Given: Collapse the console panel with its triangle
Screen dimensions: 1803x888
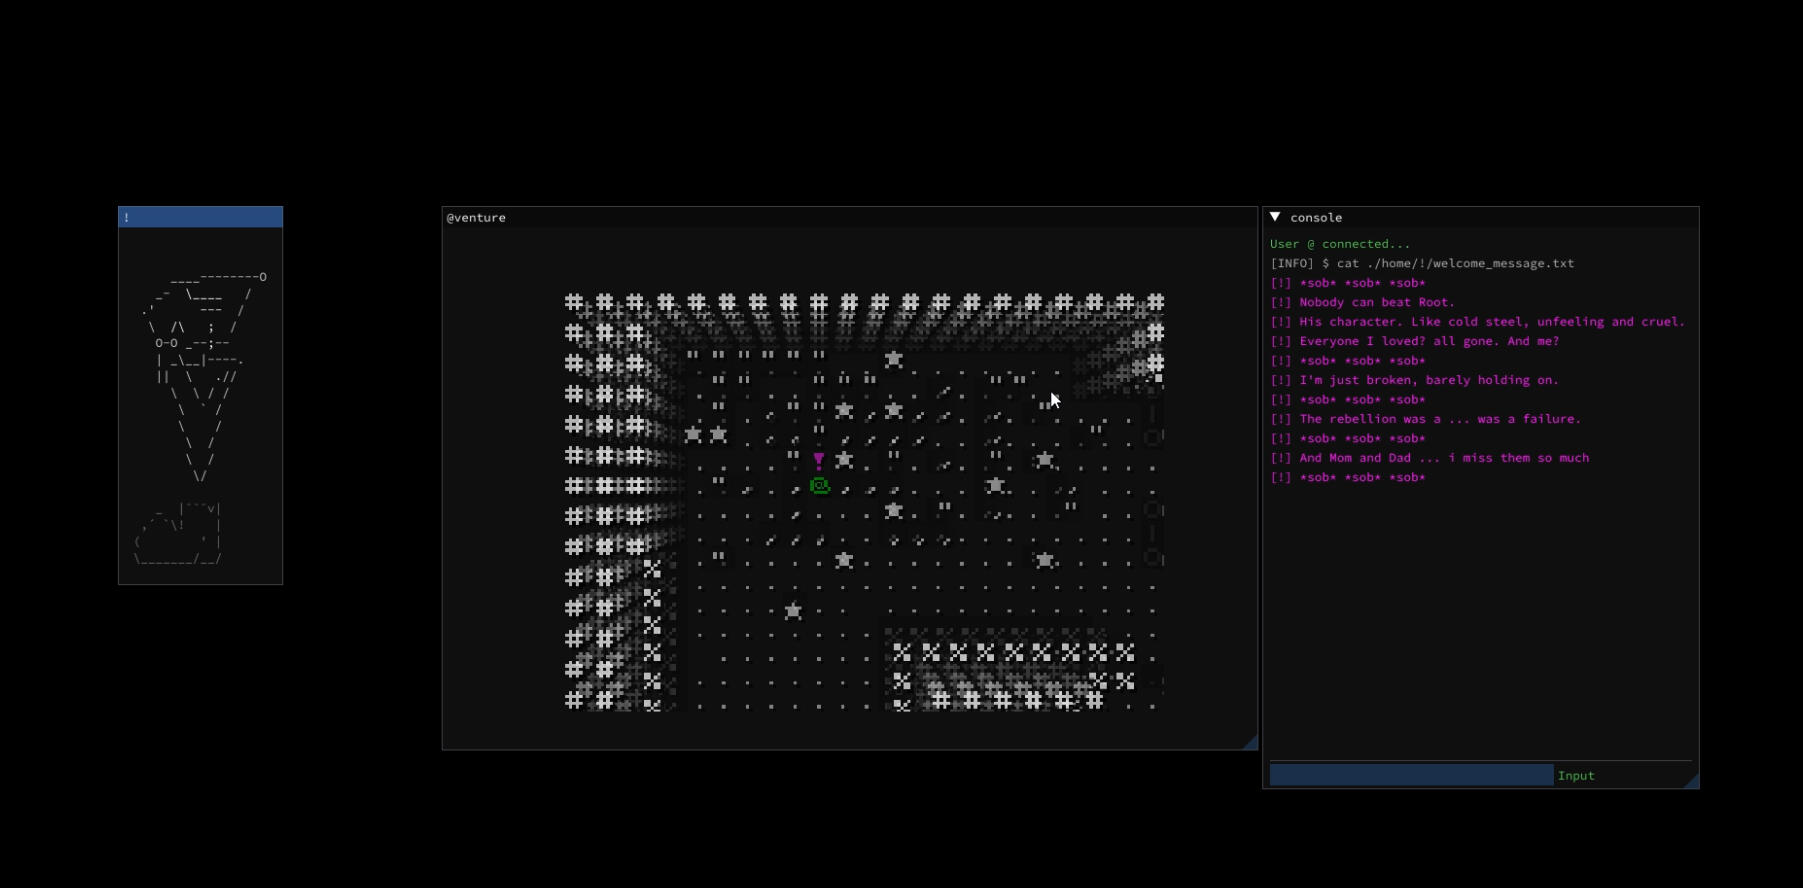Looking at the screenshot, I should pos(1275,217).
